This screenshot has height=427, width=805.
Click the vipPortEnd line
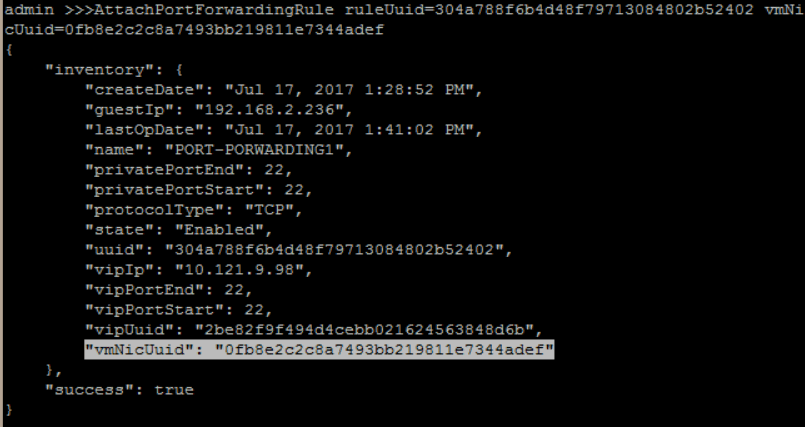pos(169,290)
